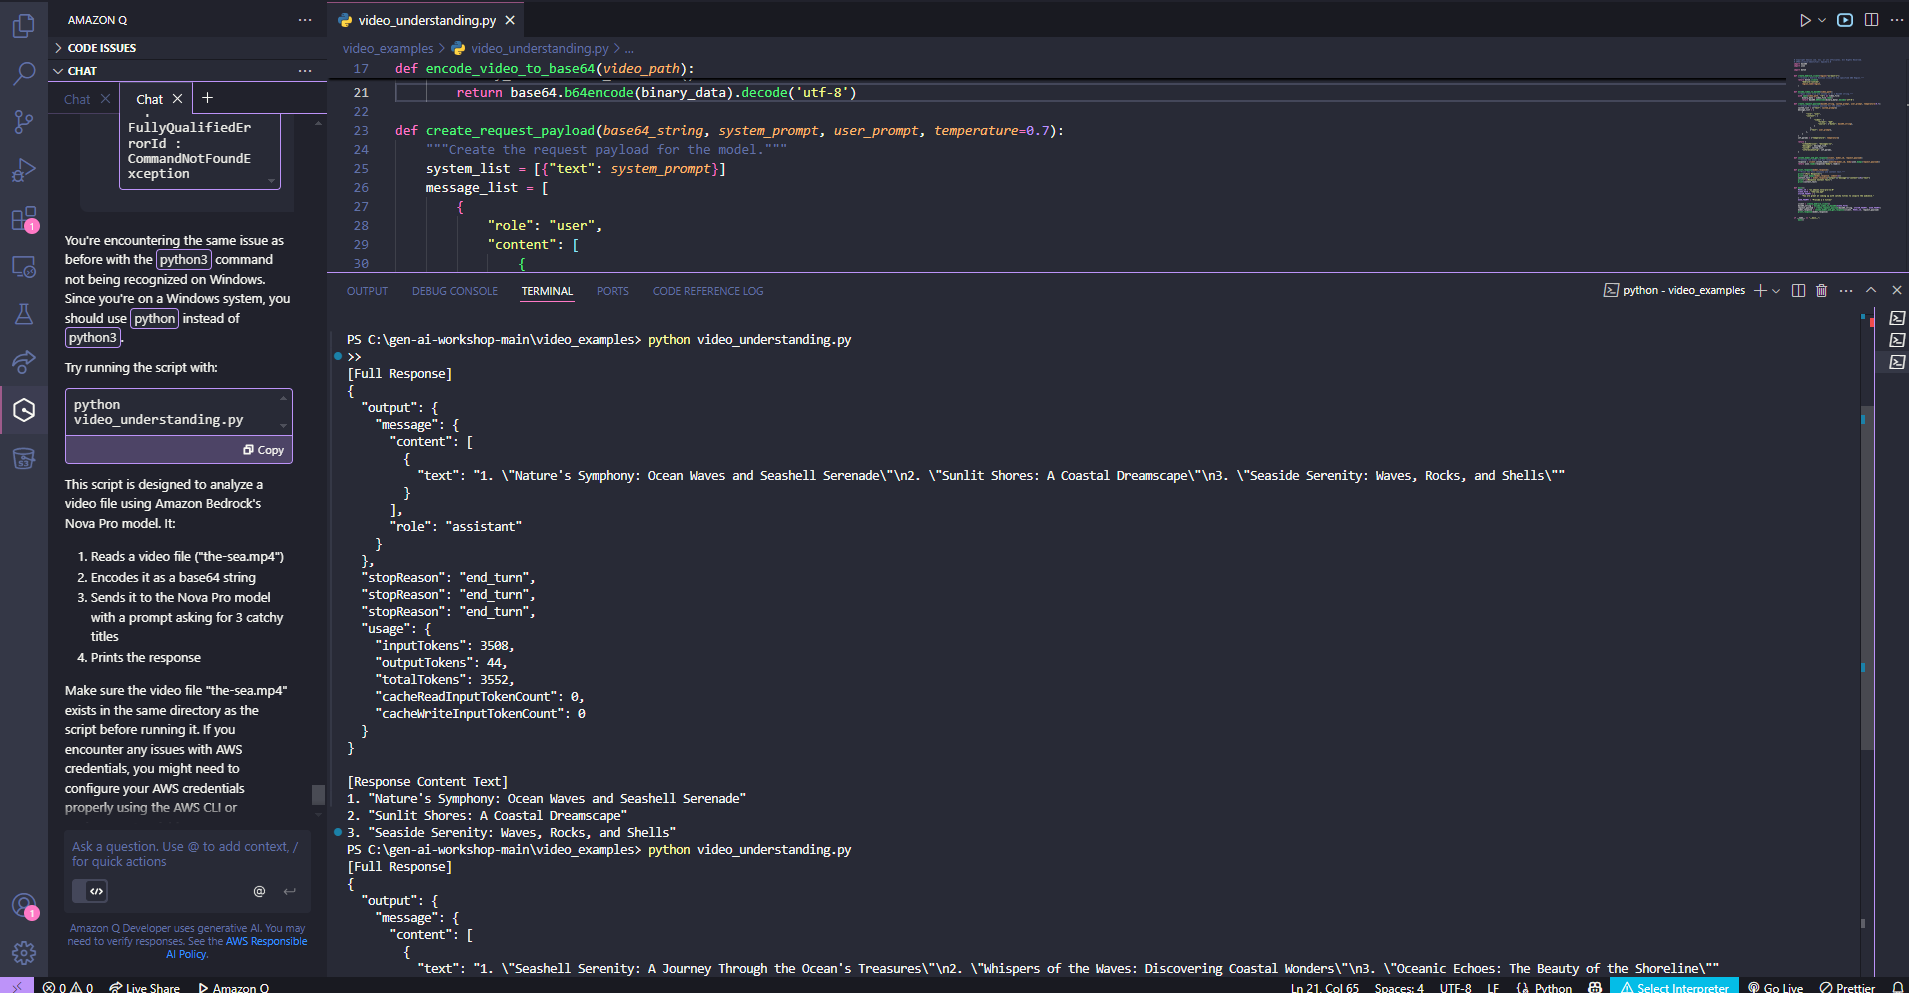Run Python file play button

coord(1805,20)
